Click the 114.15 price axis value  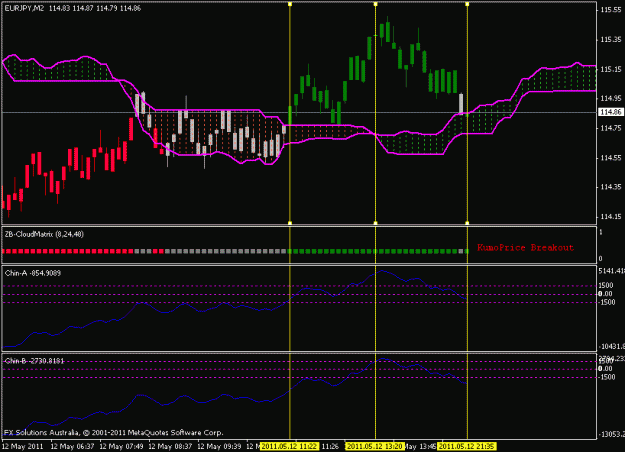(610, 217)
